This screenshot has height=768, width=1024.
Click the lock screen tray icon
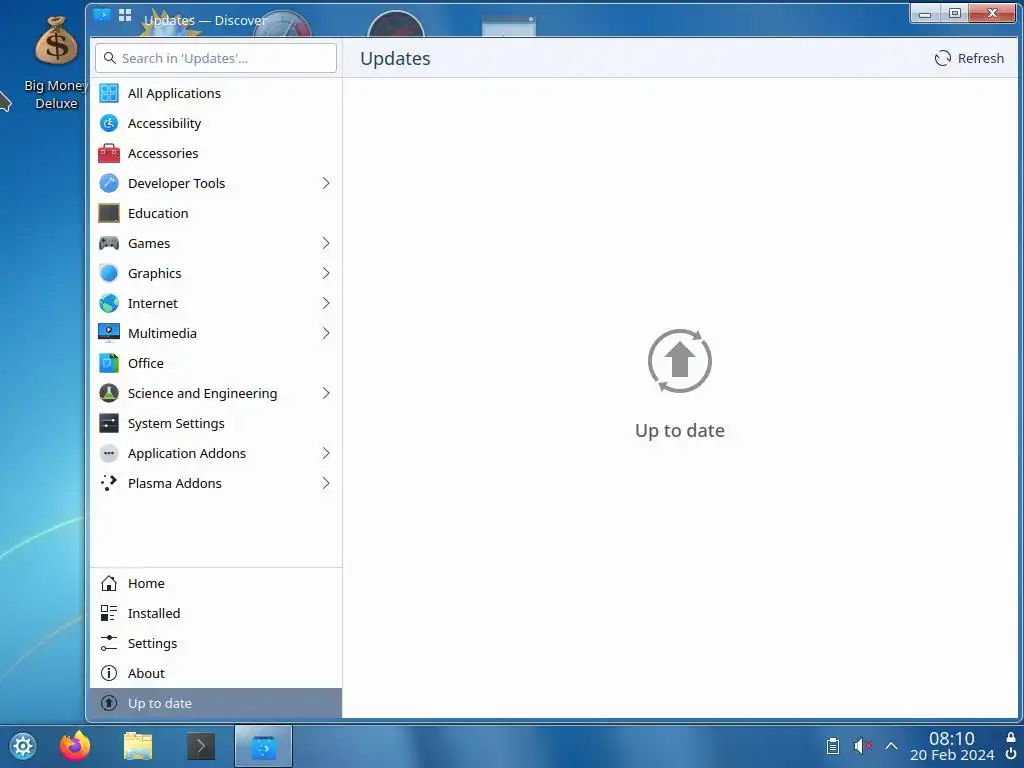click(x=1011, y=737)
